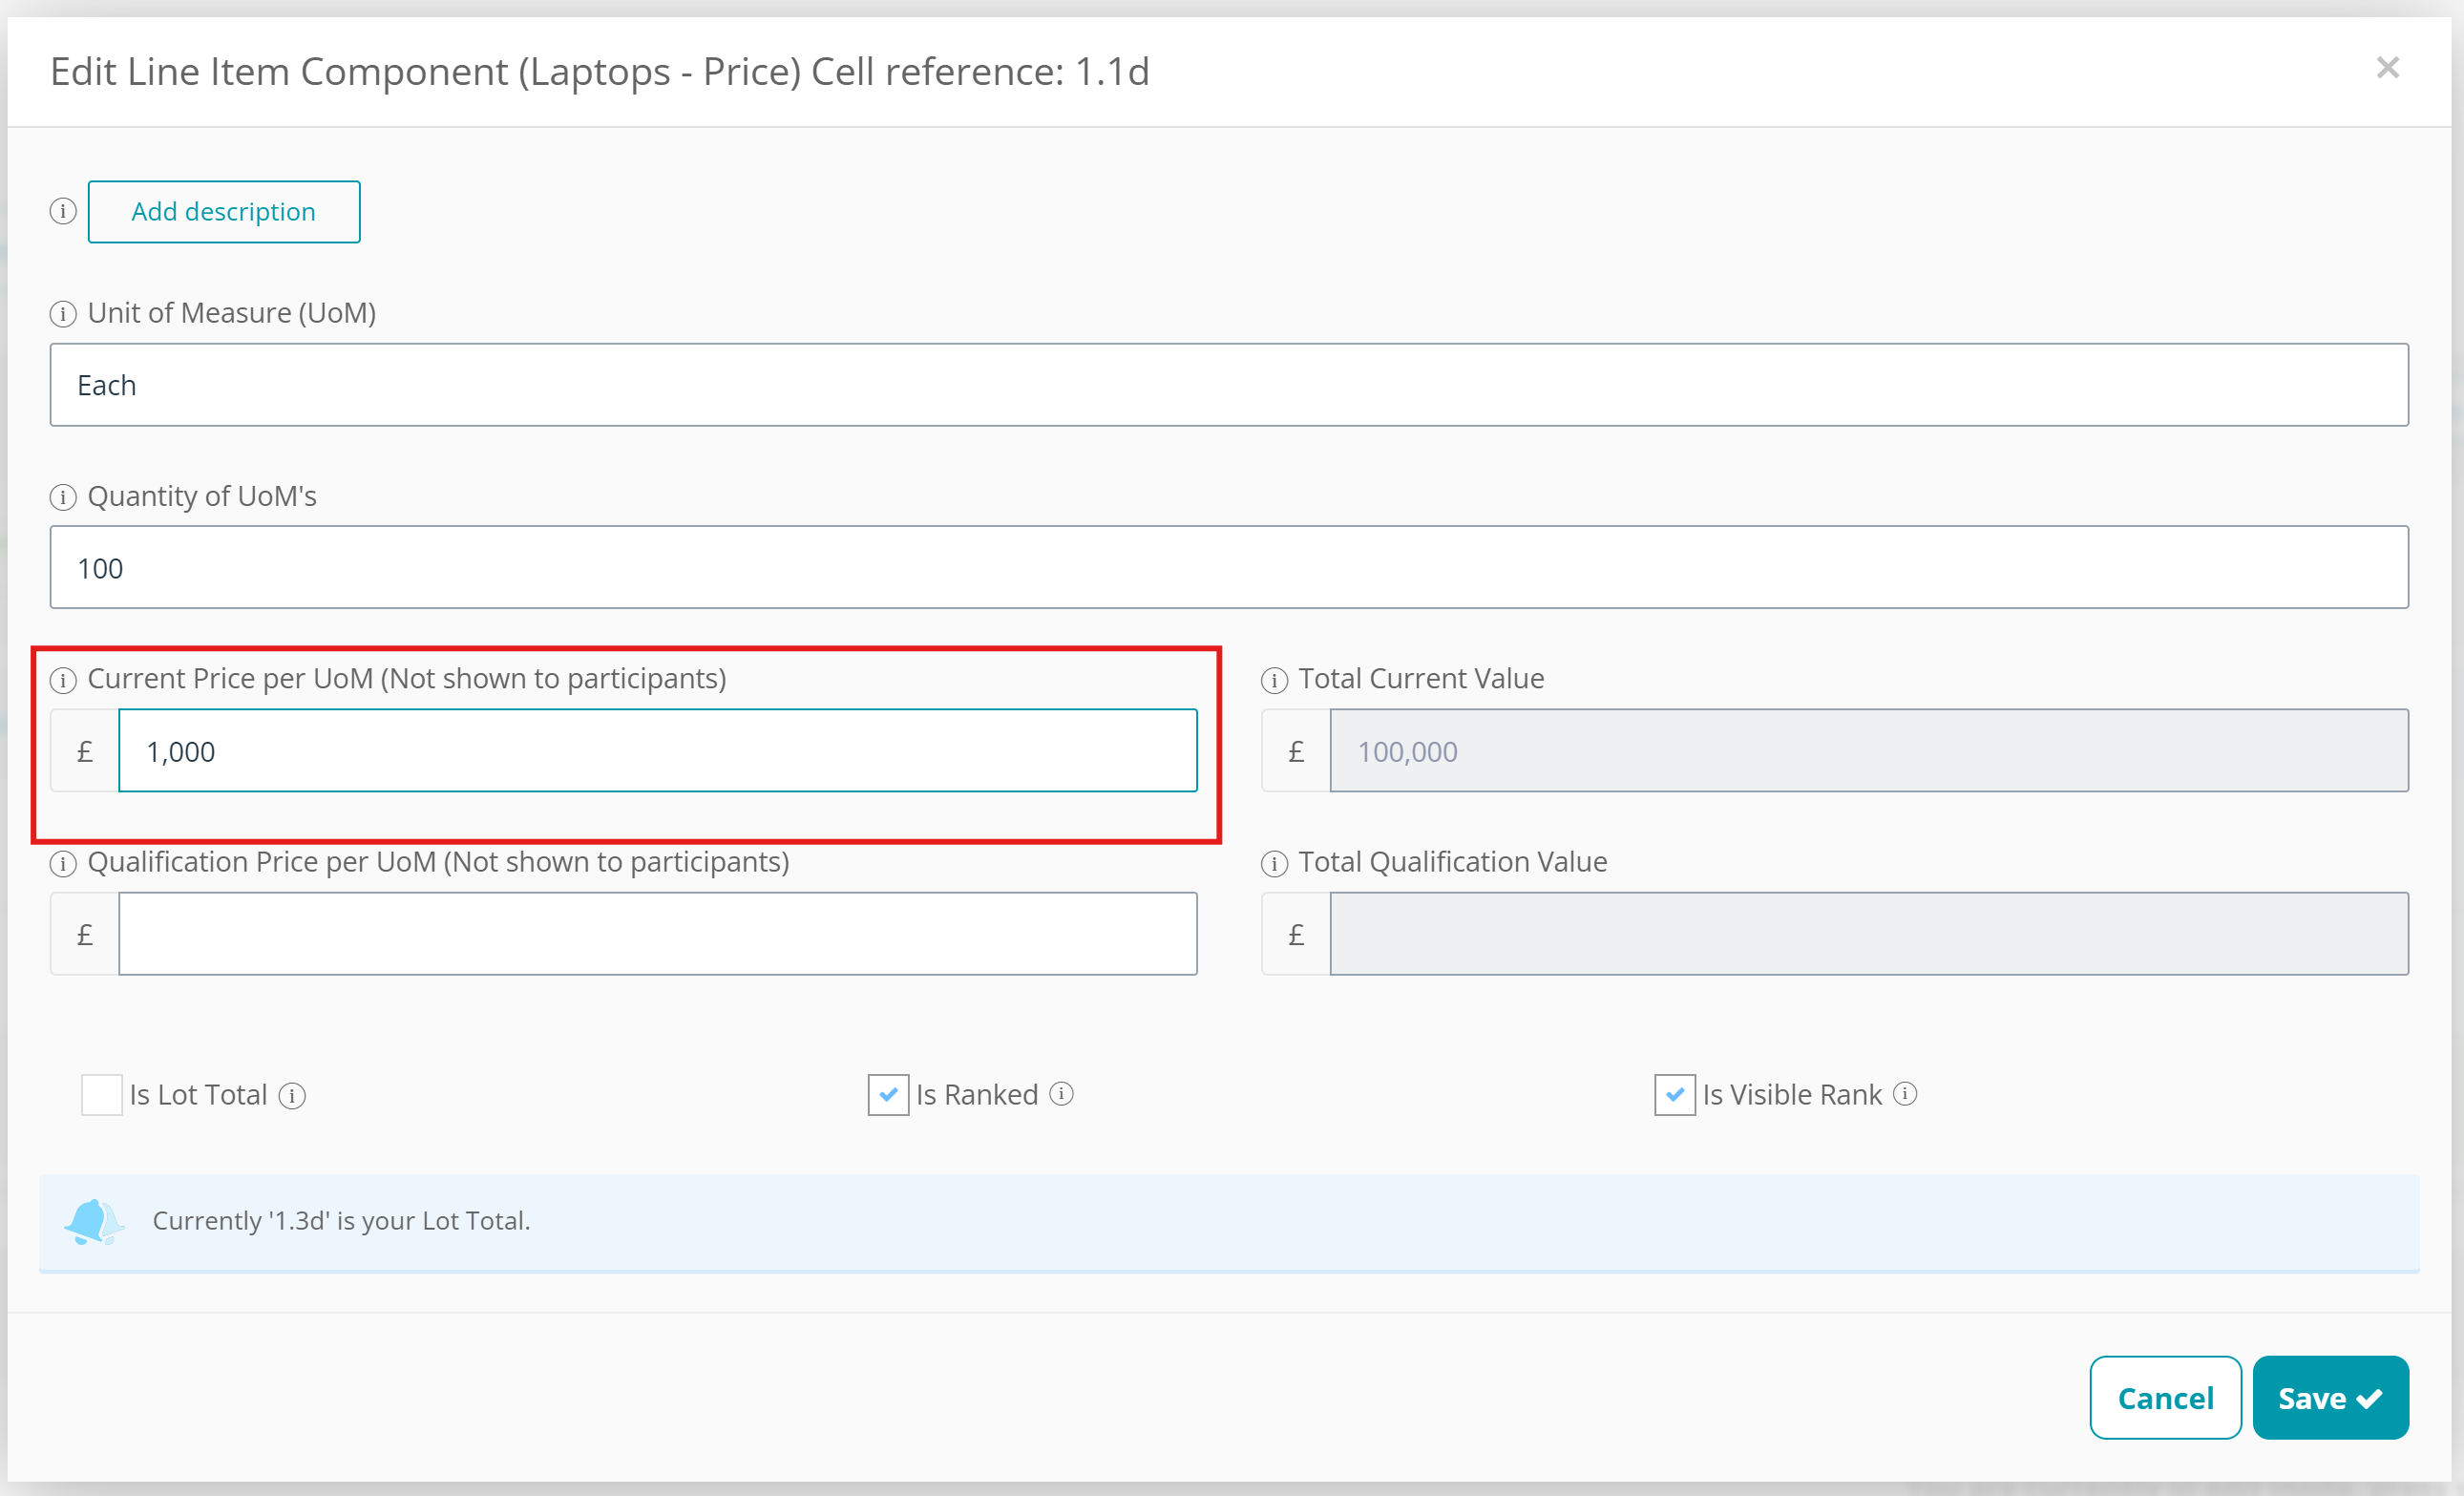Click the Current Price per UoM input
This screenshot has width=2464, height=1496.
pos(657,751)
